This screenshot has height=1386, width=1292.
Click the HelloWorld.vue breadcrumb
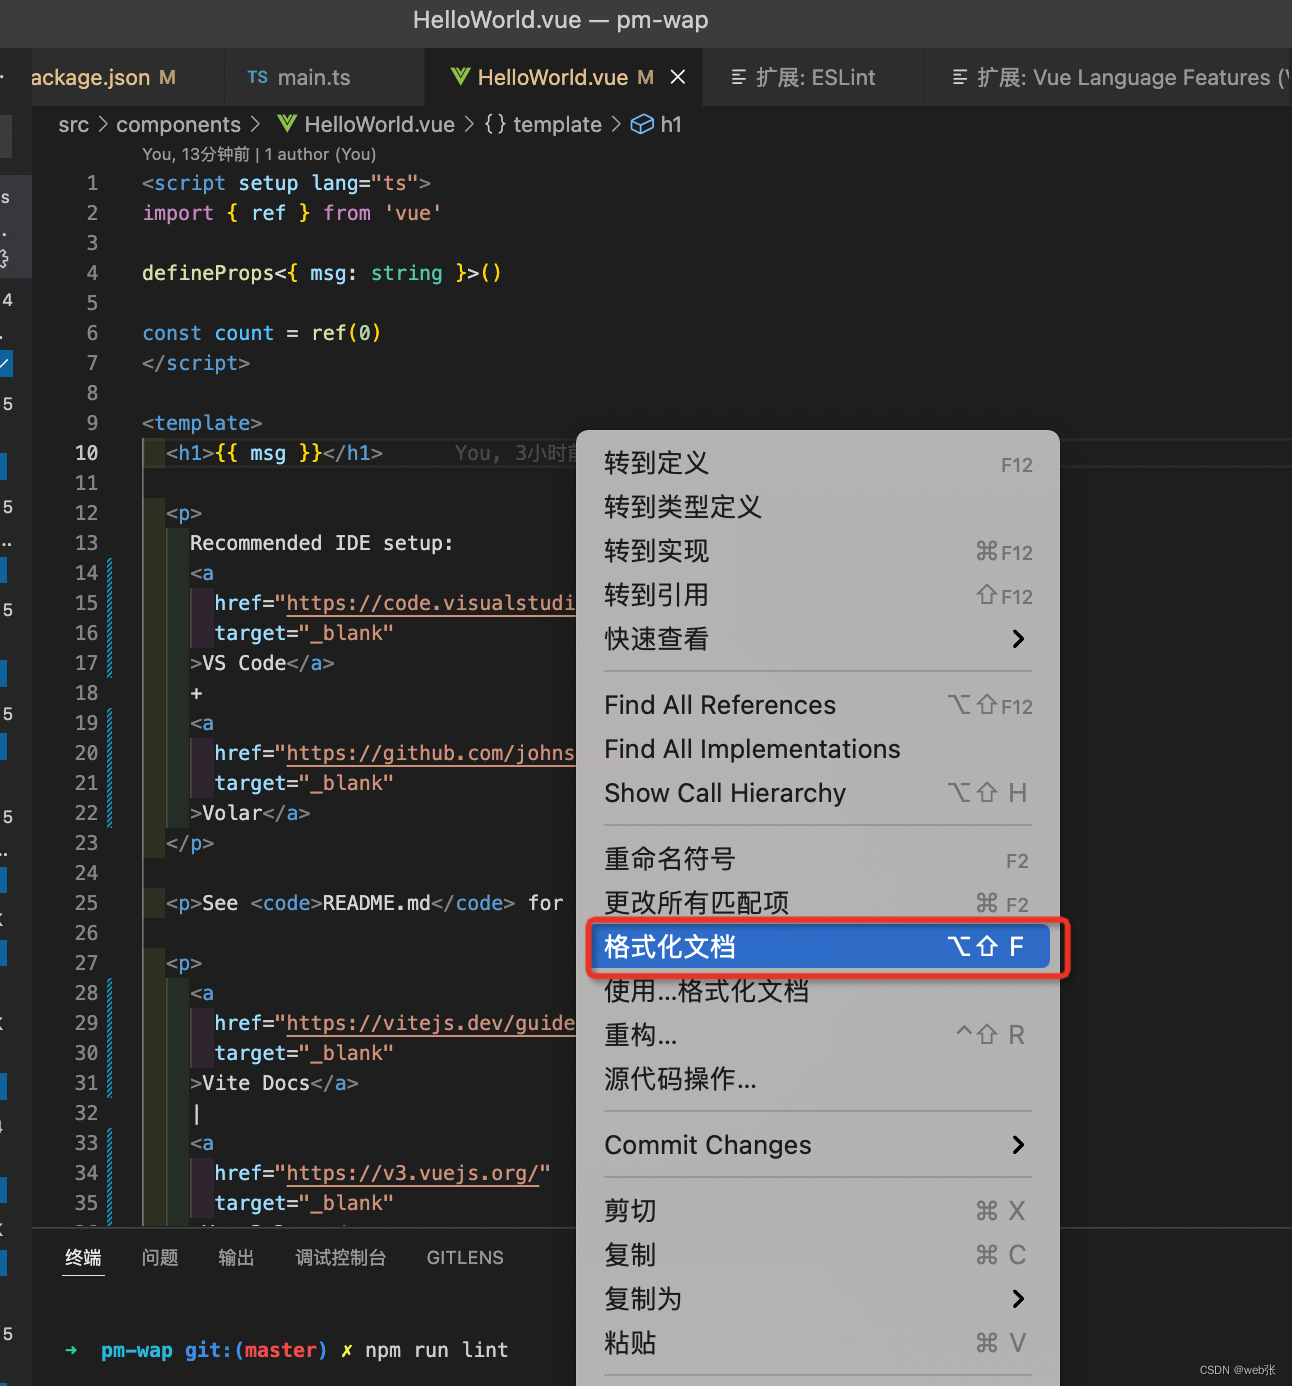[379, 124]
